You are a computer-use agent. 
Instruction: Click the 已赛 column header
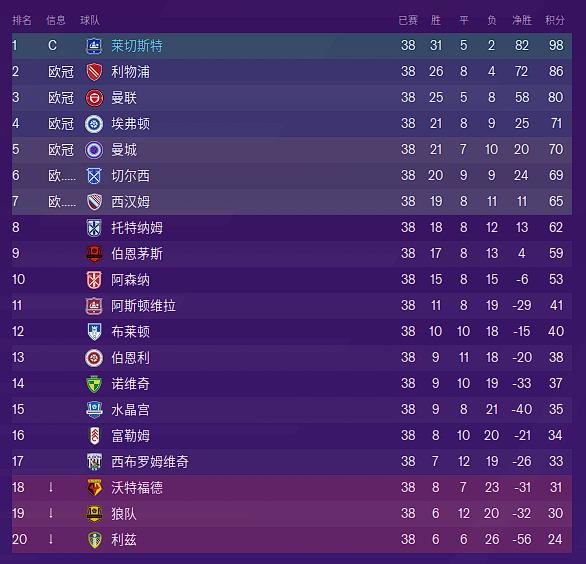click(x=408, y=20)
